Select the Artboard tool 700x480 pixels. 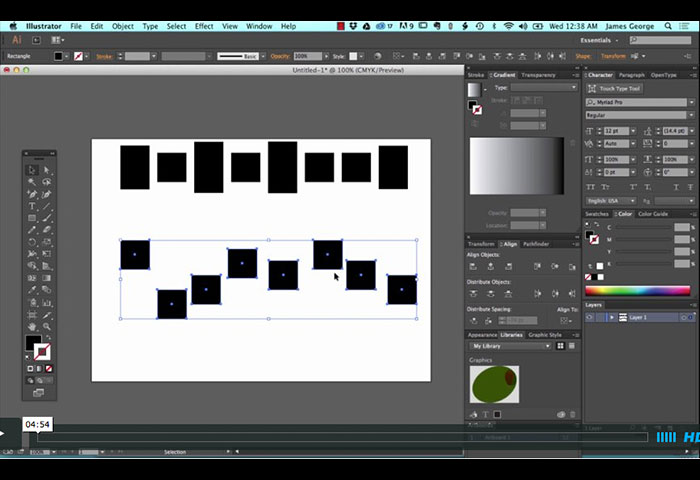coord(32,315)
